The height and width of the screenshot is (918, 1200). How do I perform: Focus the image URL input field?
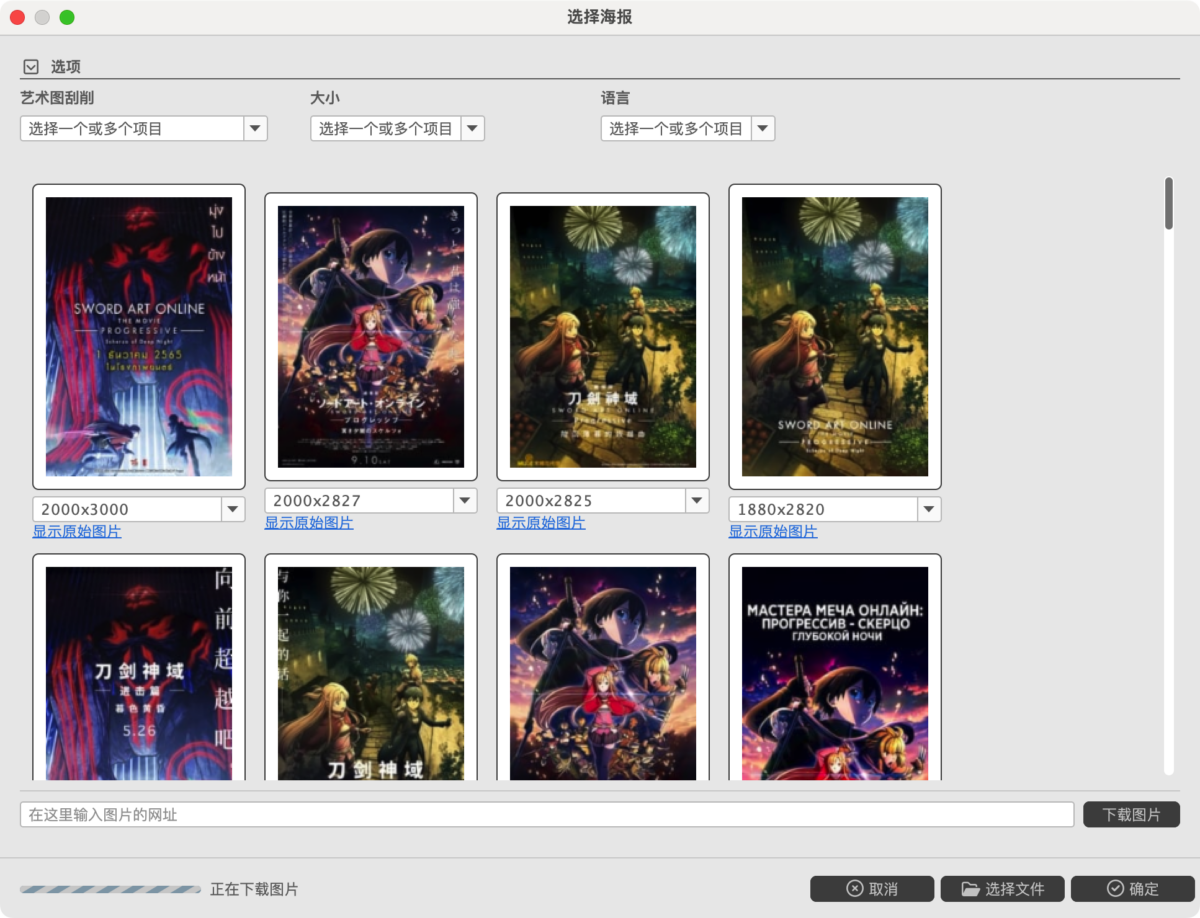coord(547,815)
